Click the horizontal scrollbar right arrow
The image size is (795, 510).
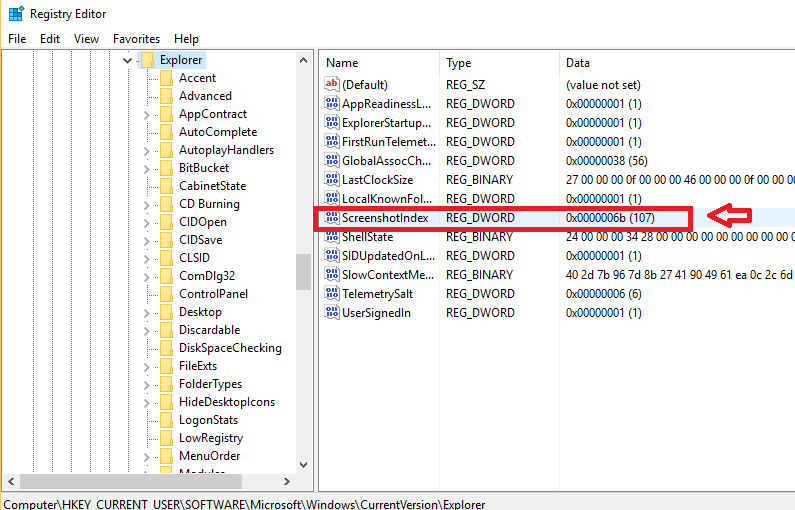[287, 481]
